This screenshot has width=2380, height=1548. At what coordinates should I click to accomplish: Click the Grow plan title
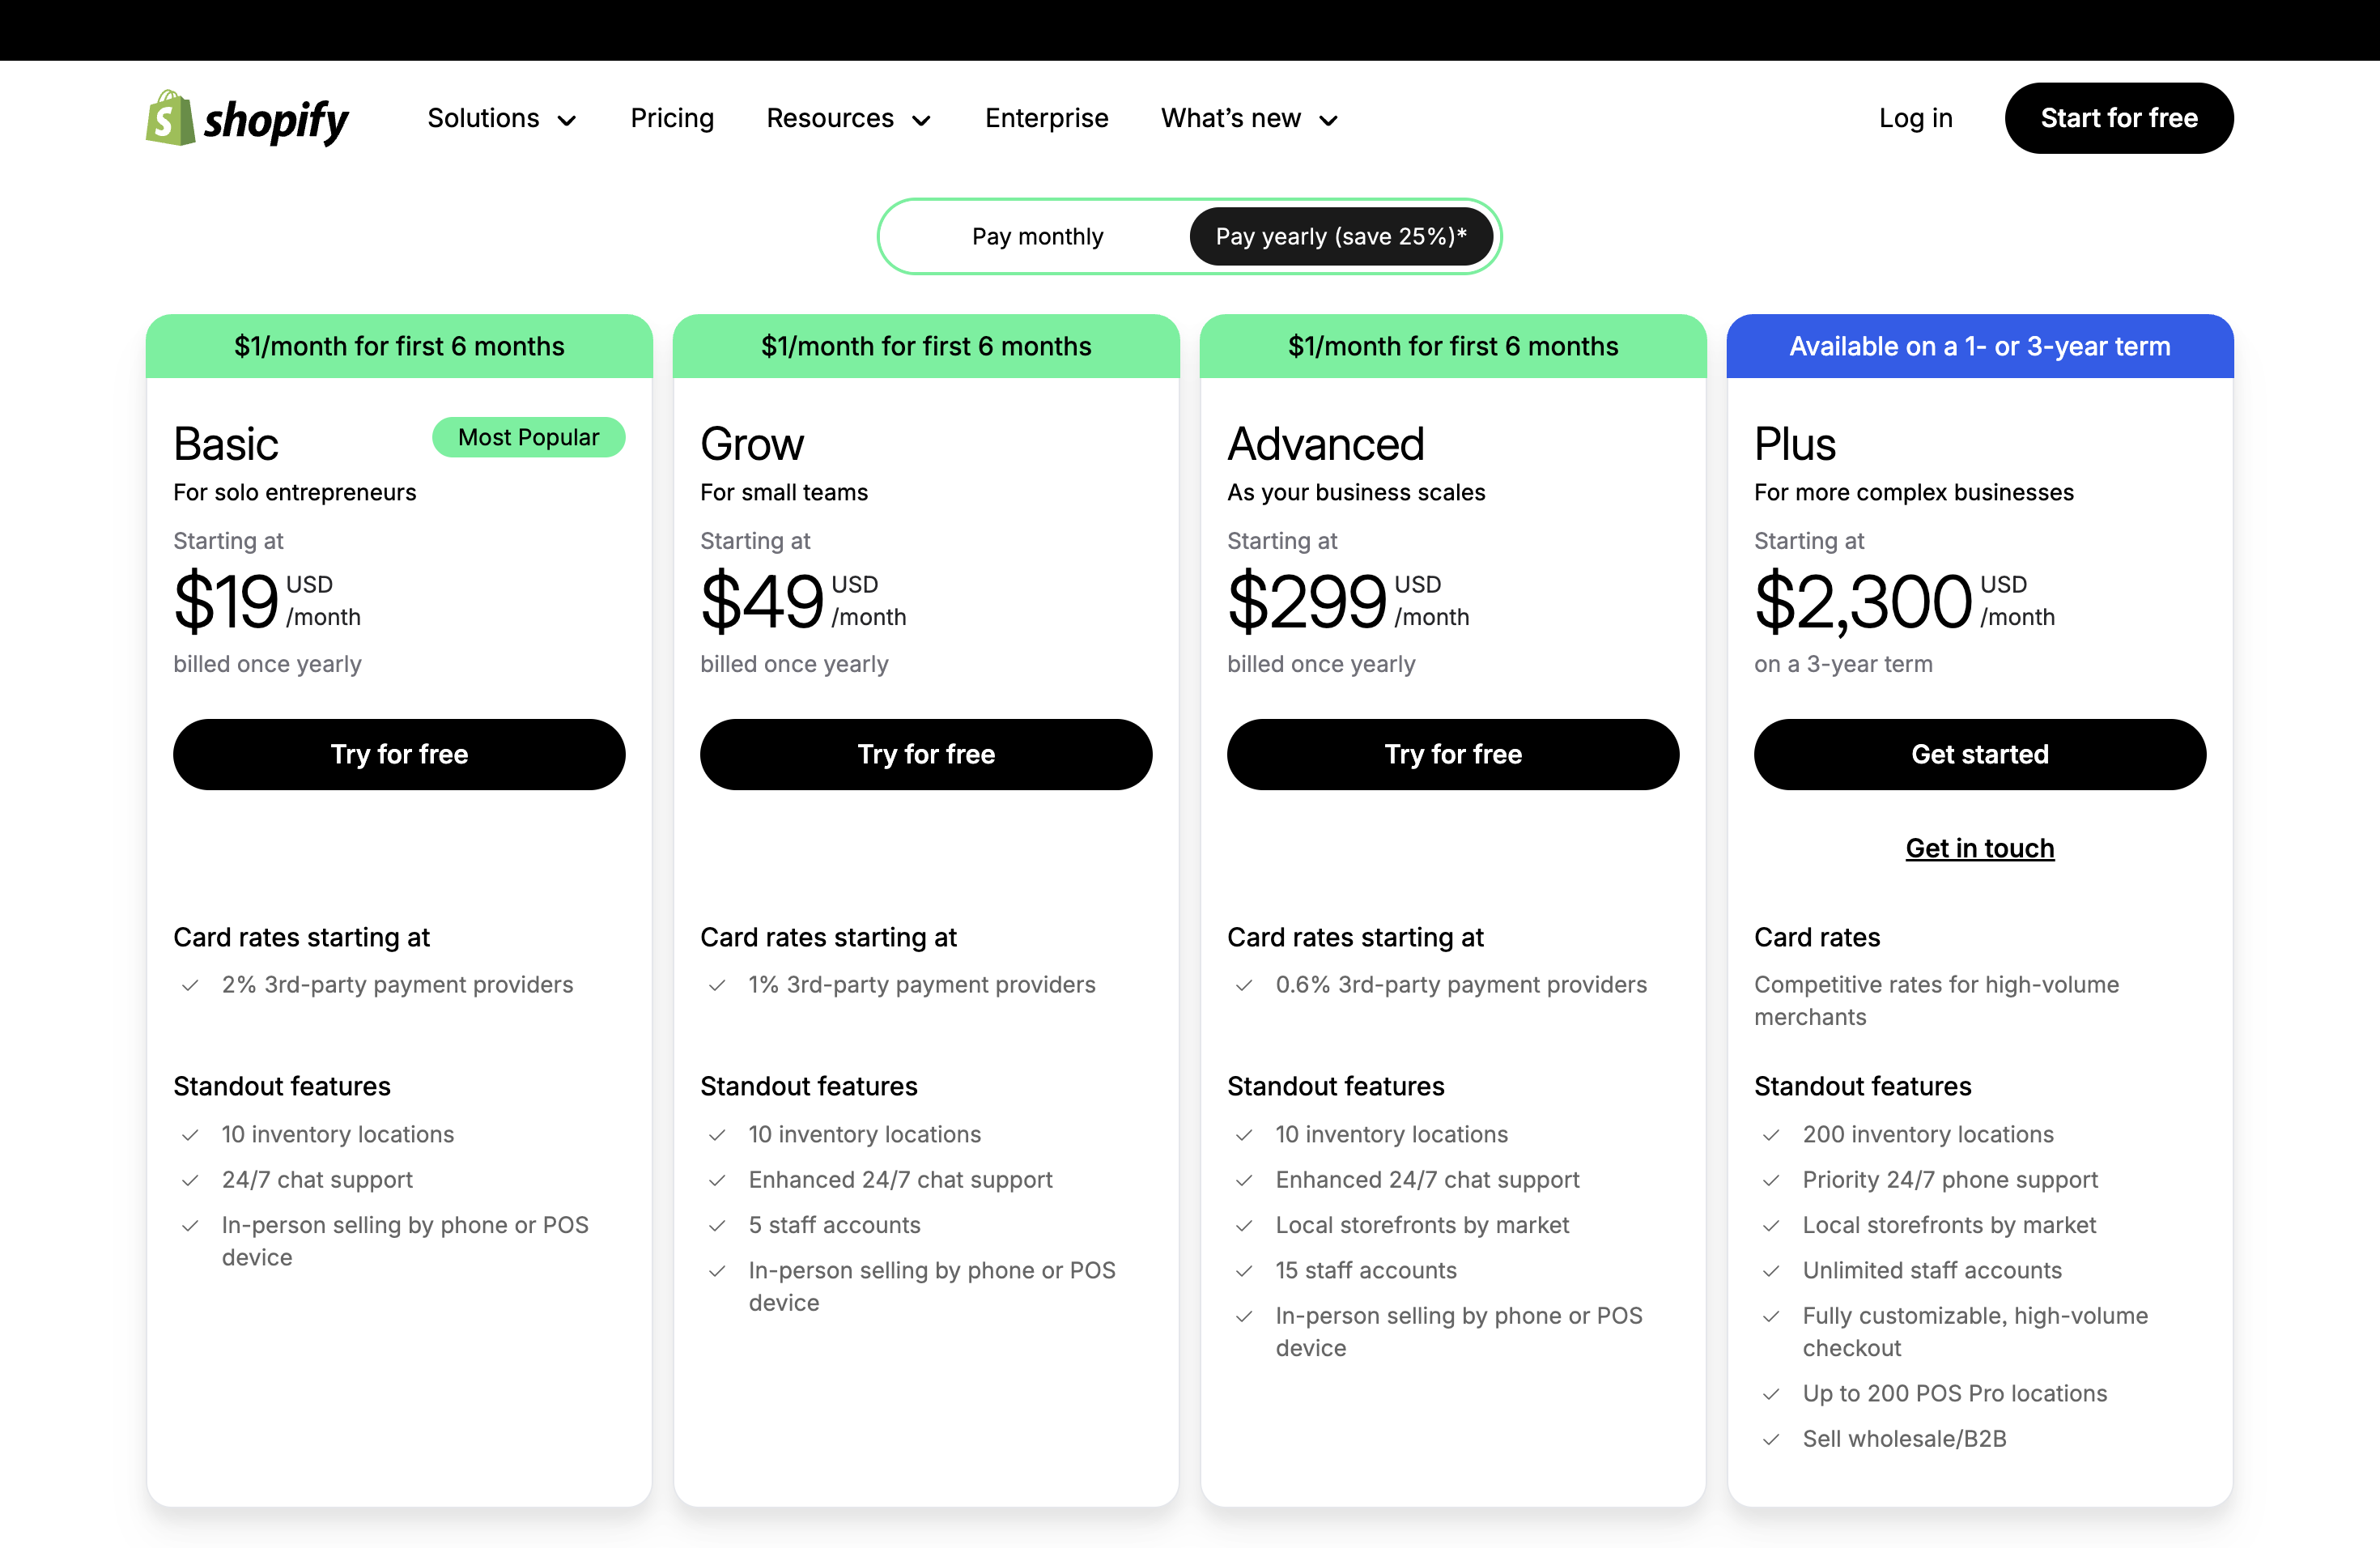coord(752,444)
